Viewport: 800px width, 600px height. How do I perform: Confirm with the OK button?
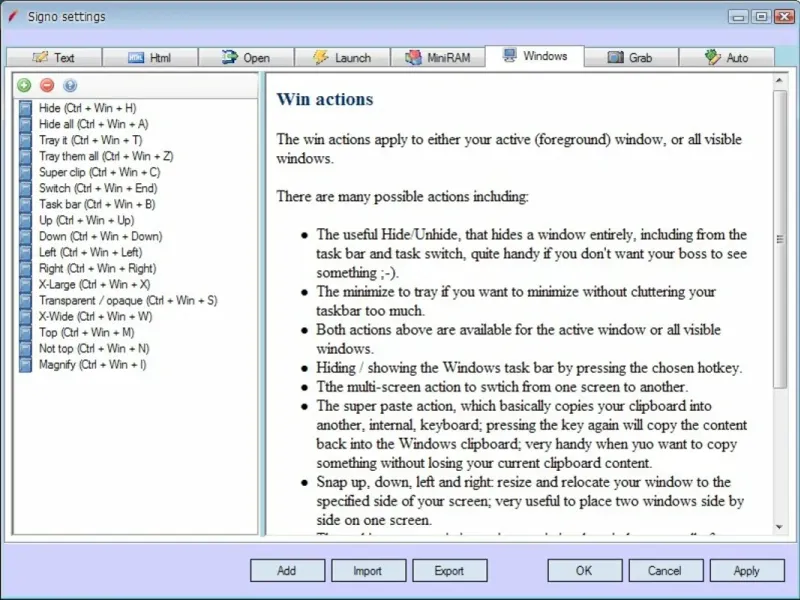pos(585,570)
